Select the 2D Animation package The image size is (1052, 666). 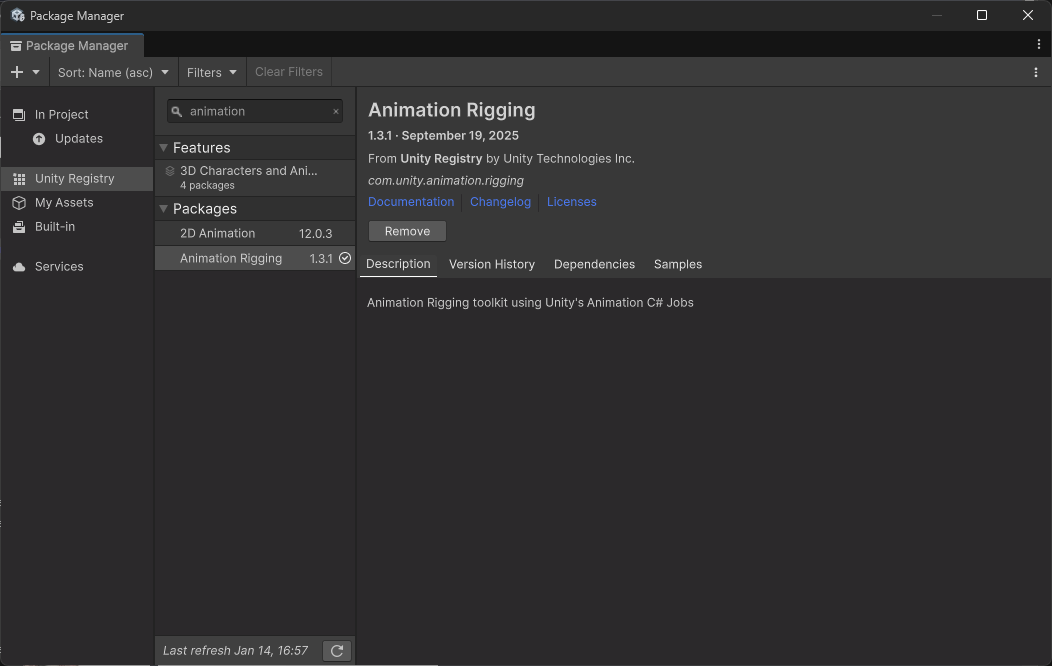(x=255, y=233)
